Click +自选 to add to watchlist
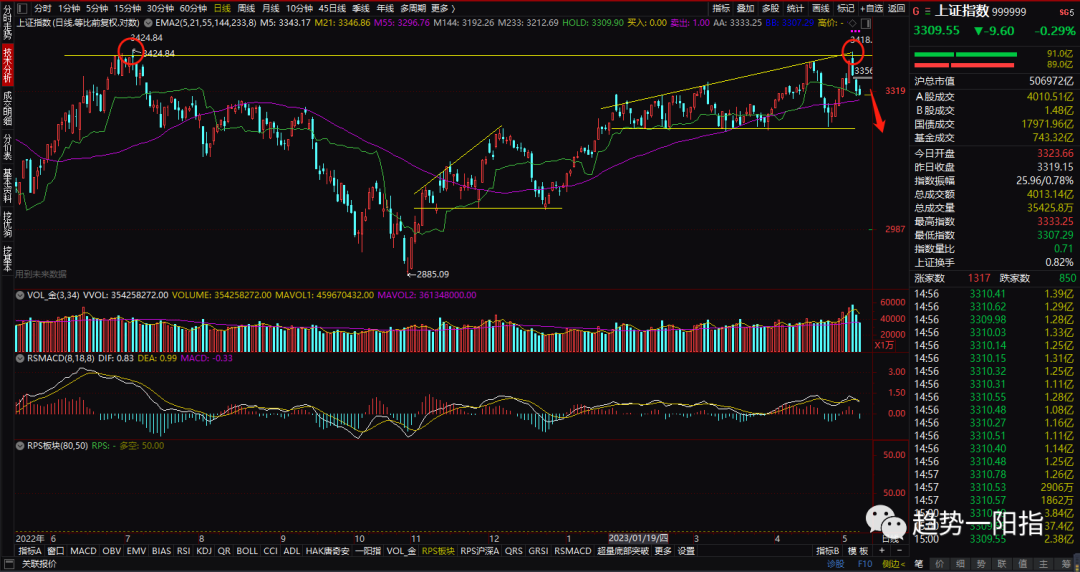This screenshot has height=572, width=1080. click(871, 8)
